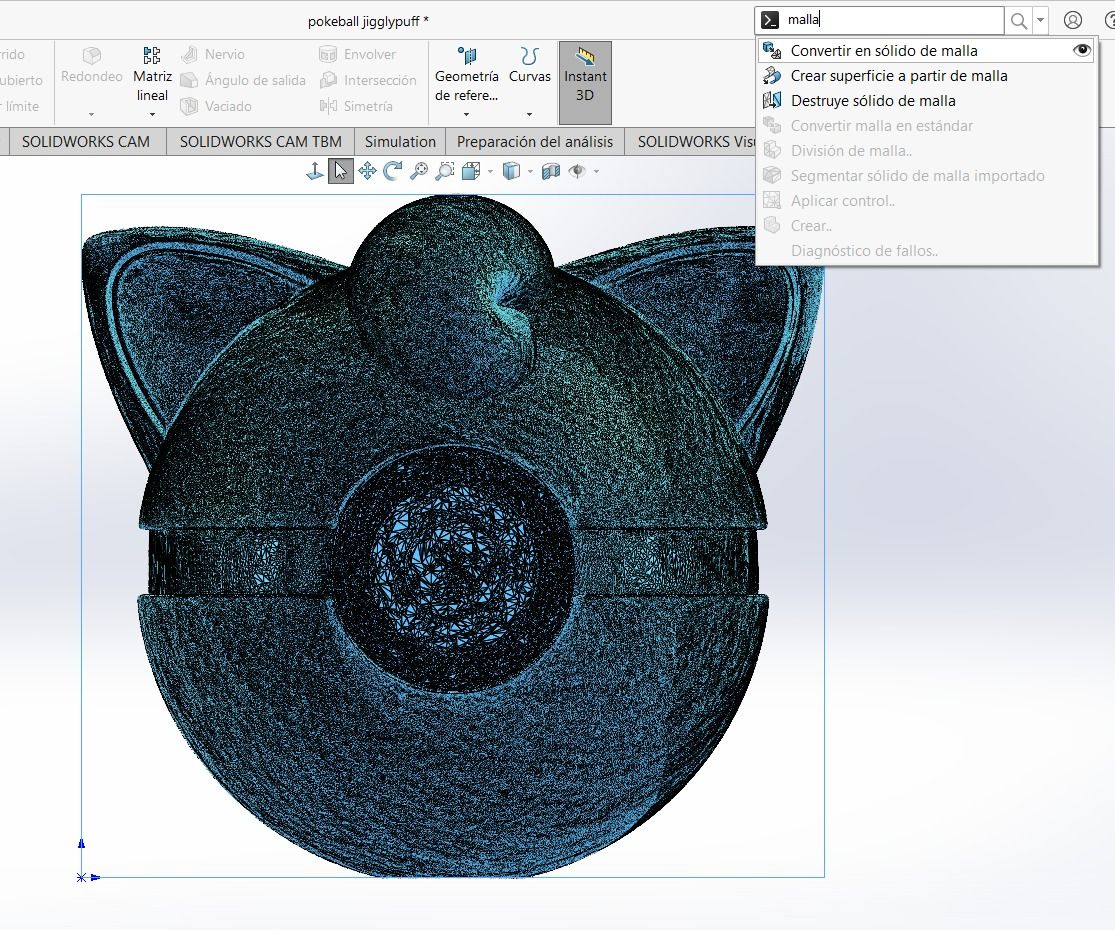1115x930 pixels.
Task: Switch to the SOLIDWORKS CAM tab
Action: point(86,141)
